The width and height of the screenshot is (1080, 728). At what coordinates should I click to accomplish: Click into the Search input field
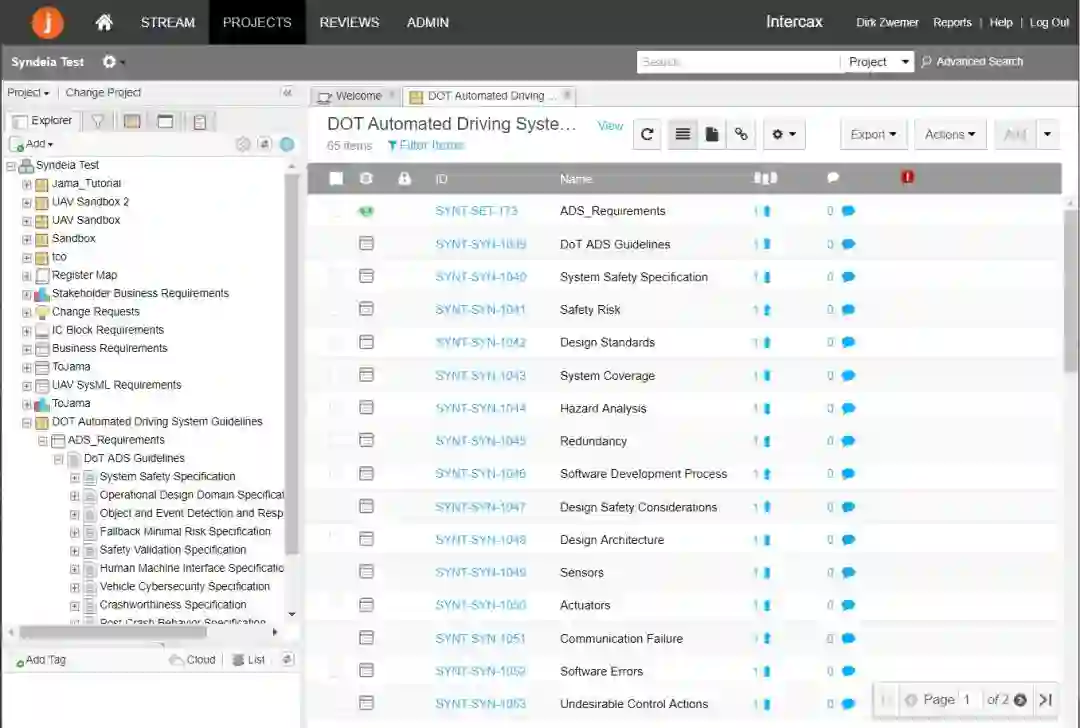(737, 62)
